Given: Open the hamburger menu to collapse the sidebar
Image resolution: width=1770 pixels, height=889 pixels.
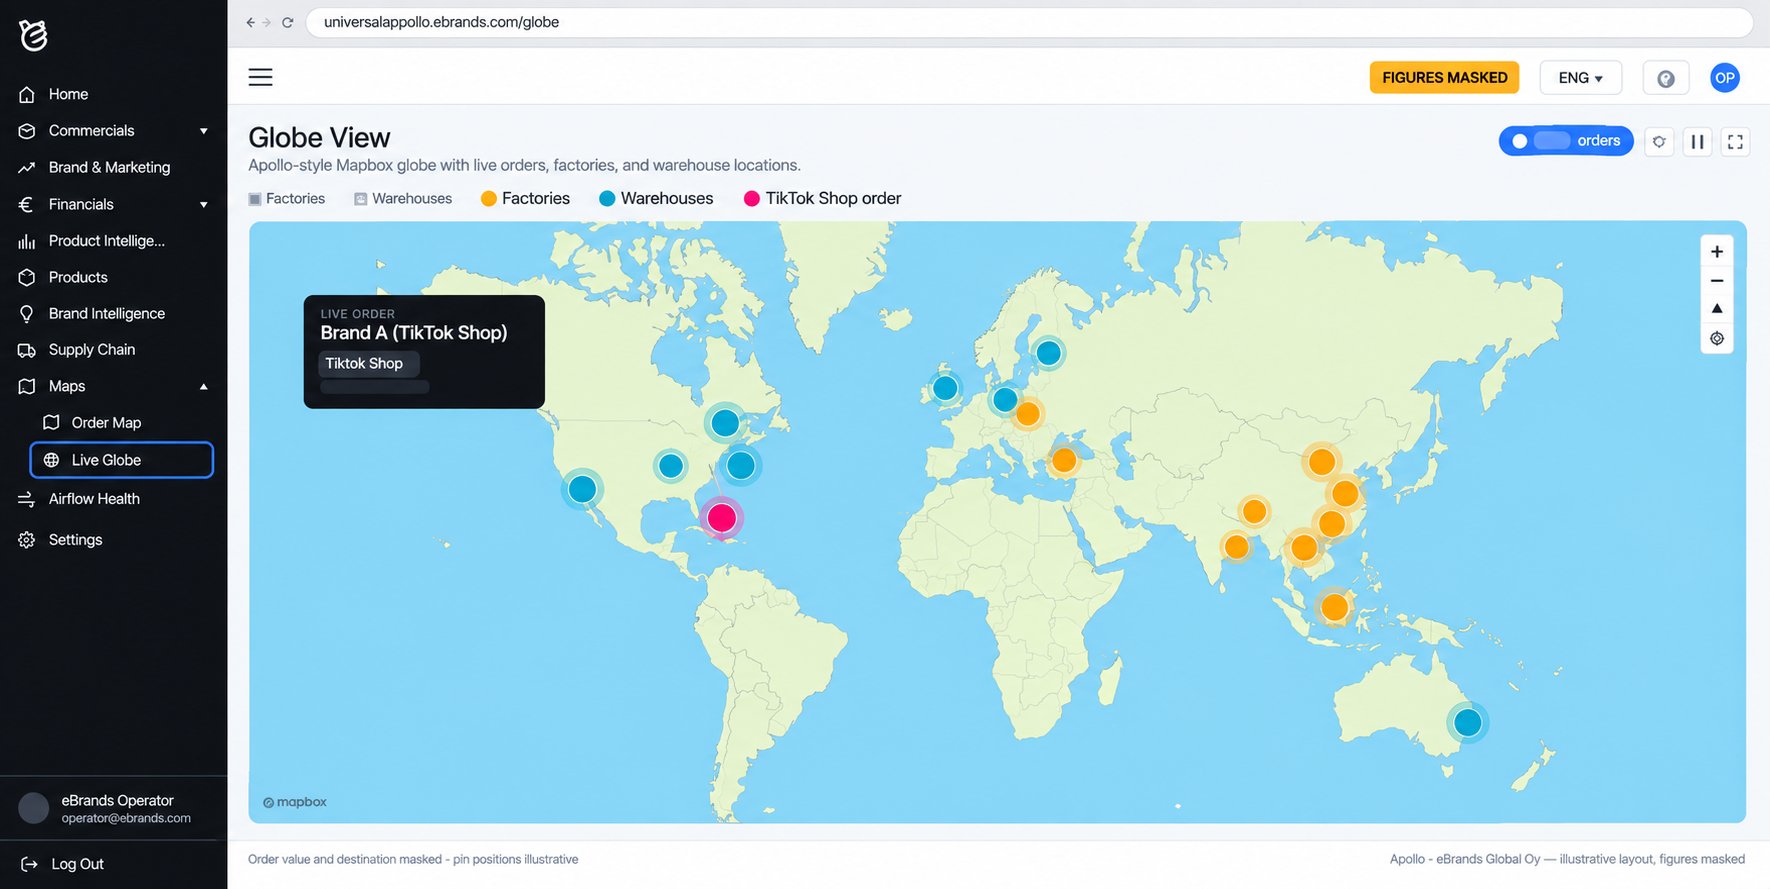Looking at the screenshot, I should [x=260, y=77].
